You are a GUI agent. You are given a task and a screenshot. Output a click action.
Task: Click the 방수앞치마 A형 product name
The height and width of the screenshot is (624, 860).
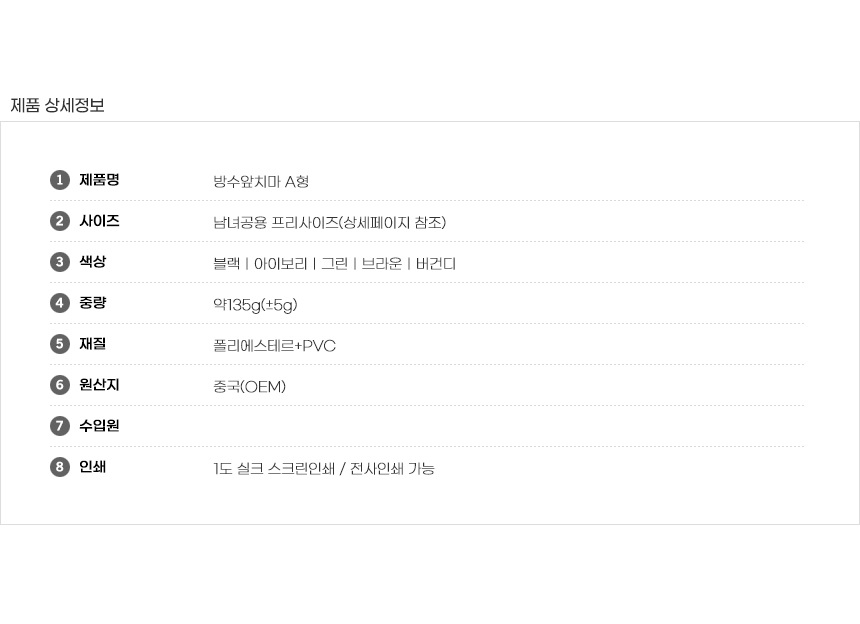[x=261, y=182]
